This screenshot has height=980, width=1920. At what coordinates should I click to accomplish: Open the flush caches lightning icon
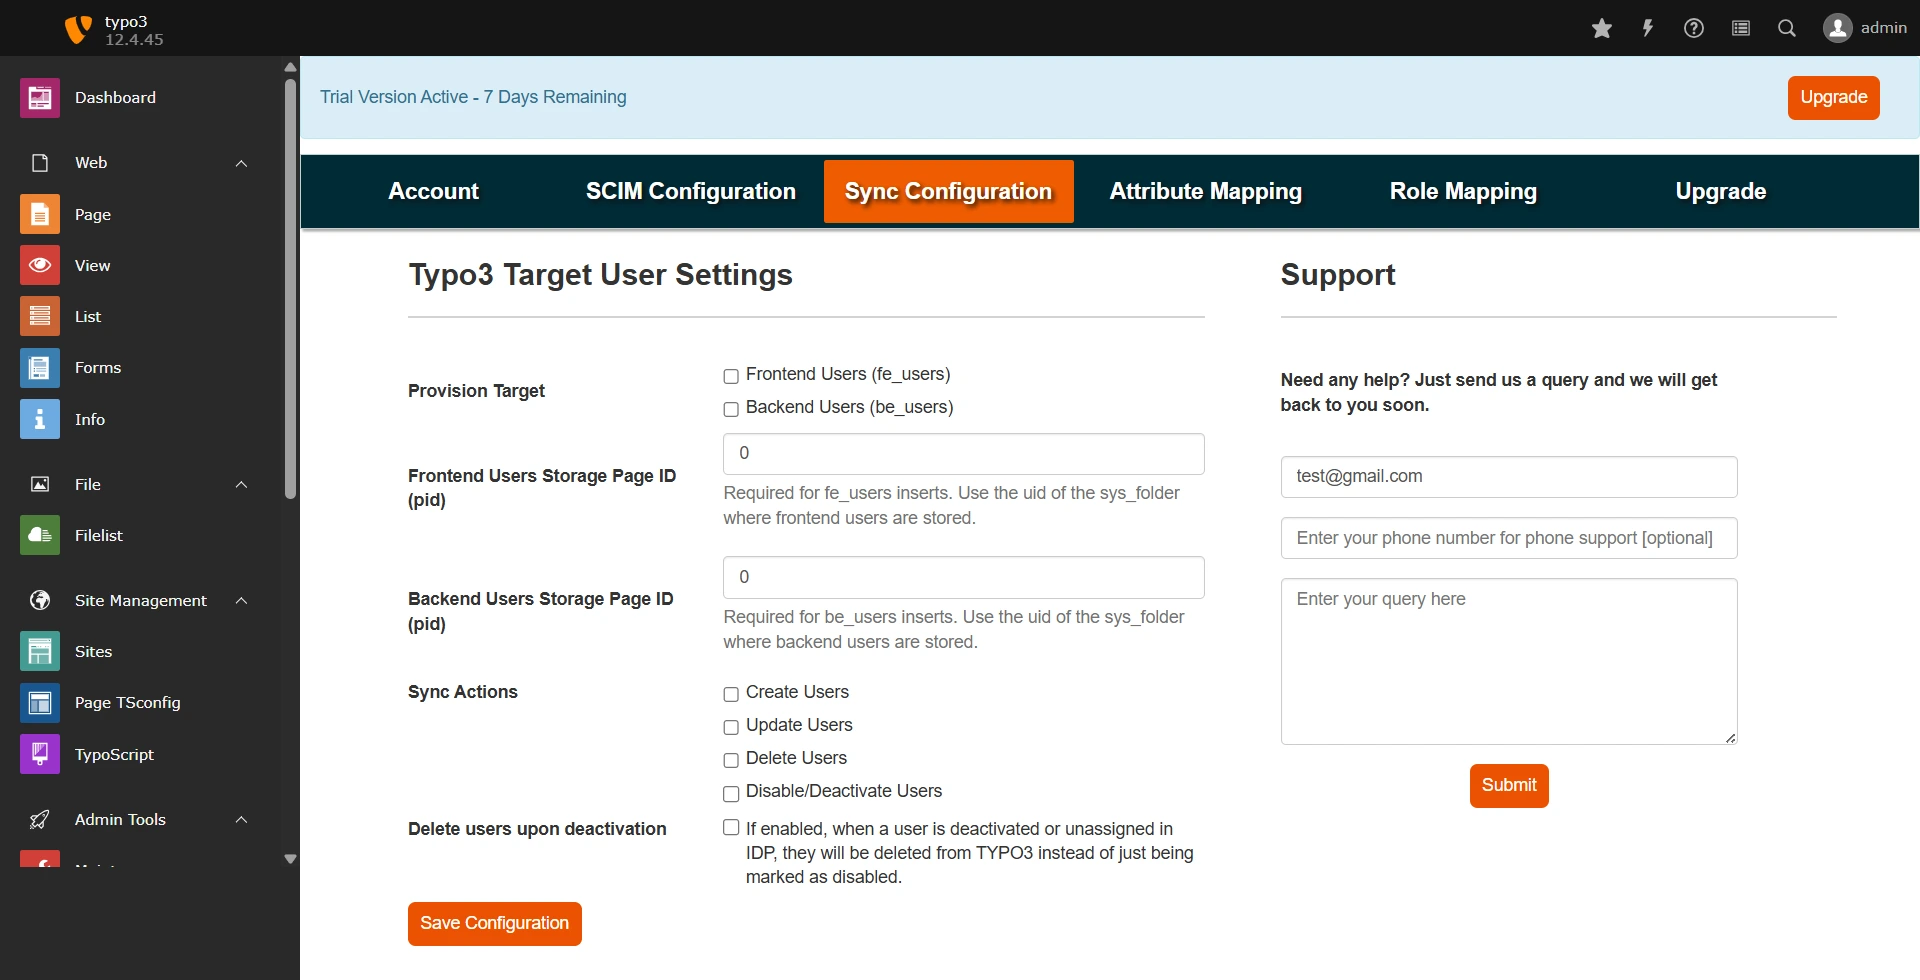(1648, 28)
